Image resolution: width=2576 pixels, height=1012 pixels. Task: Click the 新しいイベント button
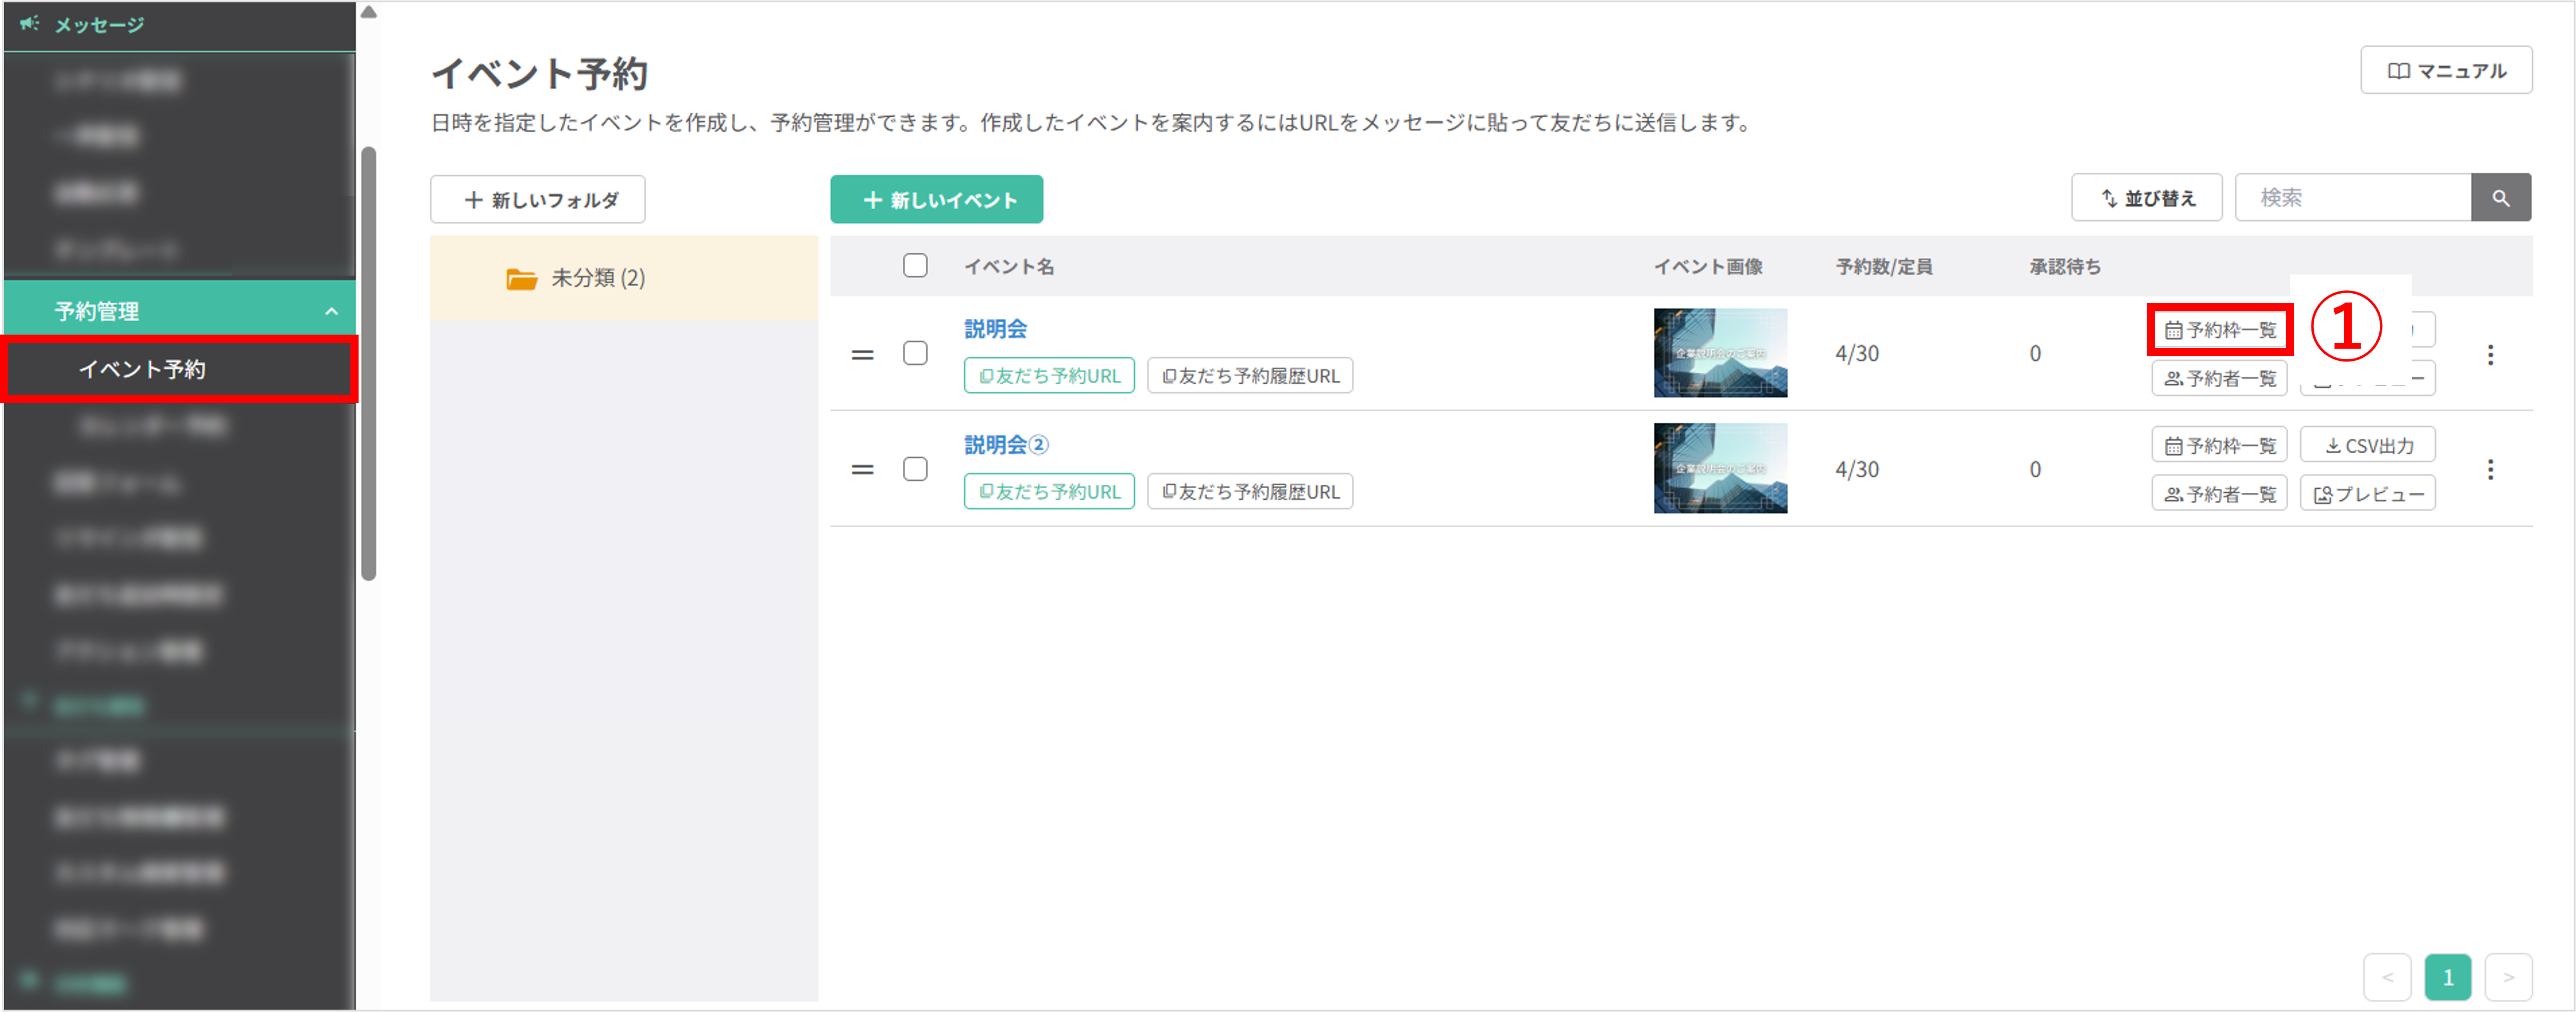tap(936, 199)
